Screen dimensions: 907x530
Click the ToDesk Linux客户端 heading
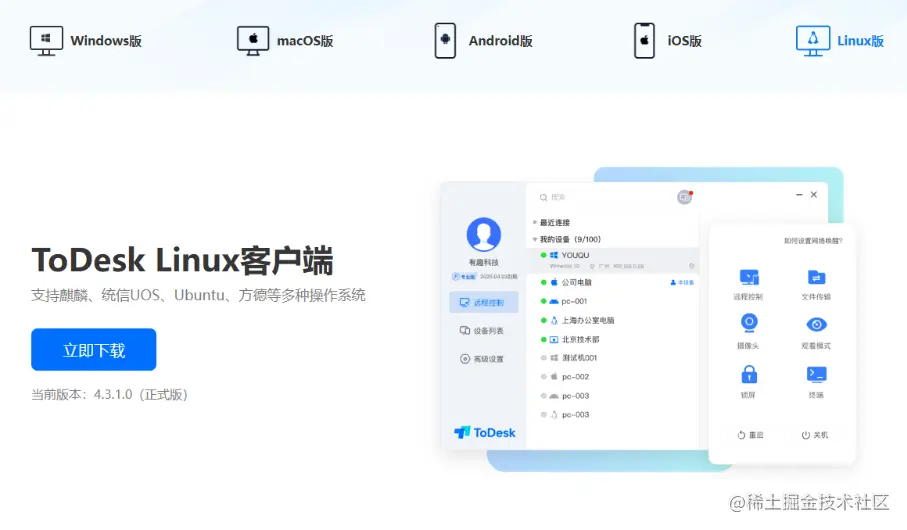click(182, 260)
